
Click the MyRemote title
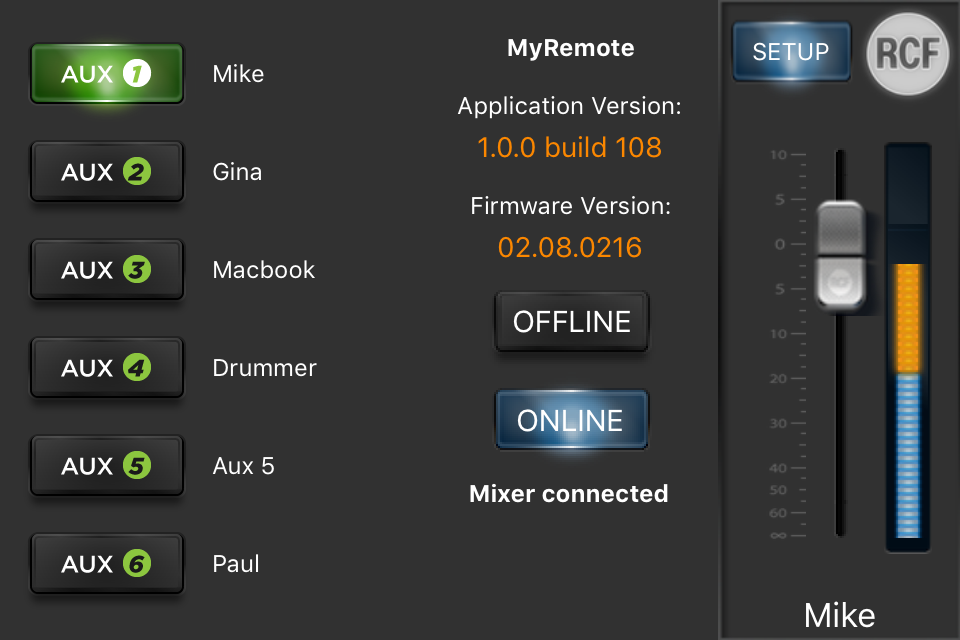570,47
